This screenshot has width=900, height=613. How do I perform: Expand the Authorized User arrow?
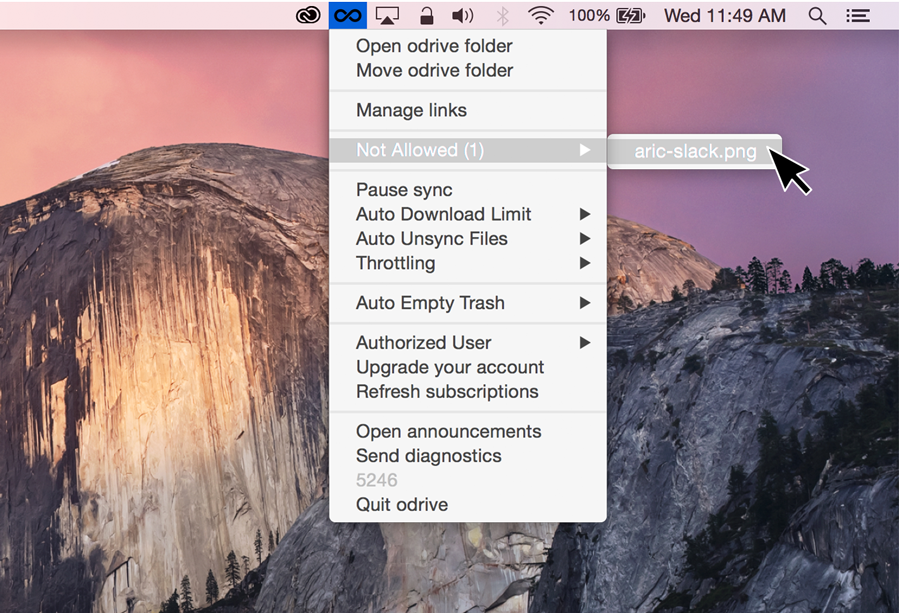pos(585,343)
